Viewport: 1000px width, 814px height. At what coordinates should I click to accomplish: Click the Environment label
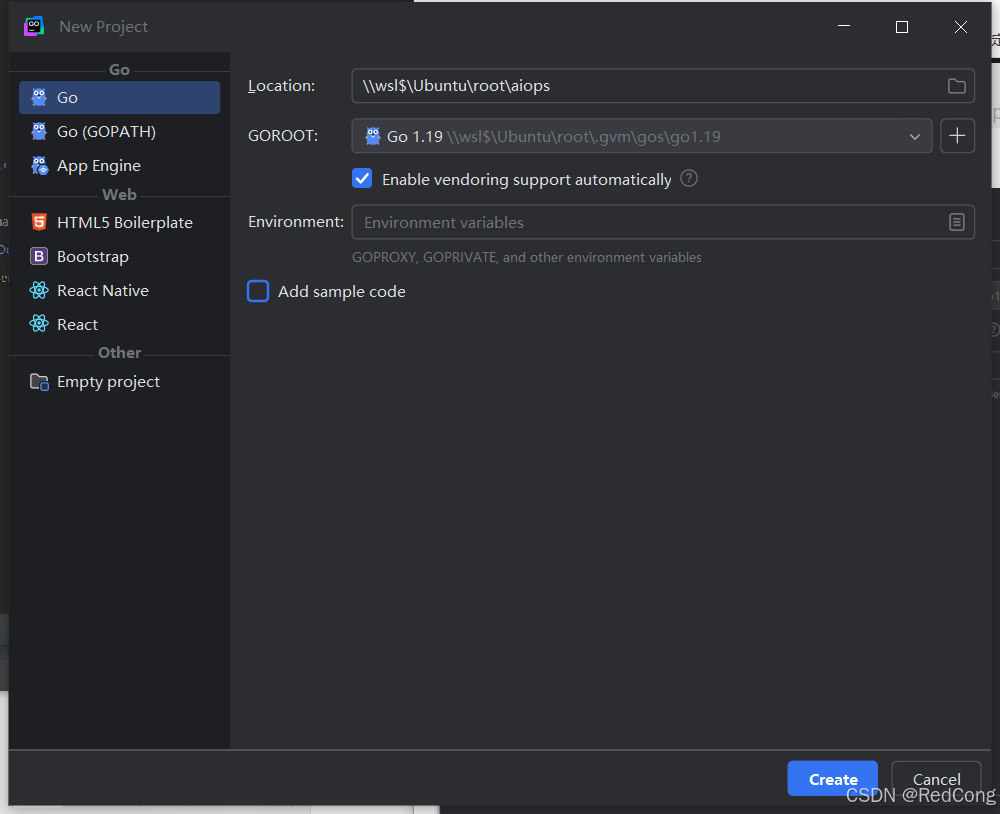point(296,221)
